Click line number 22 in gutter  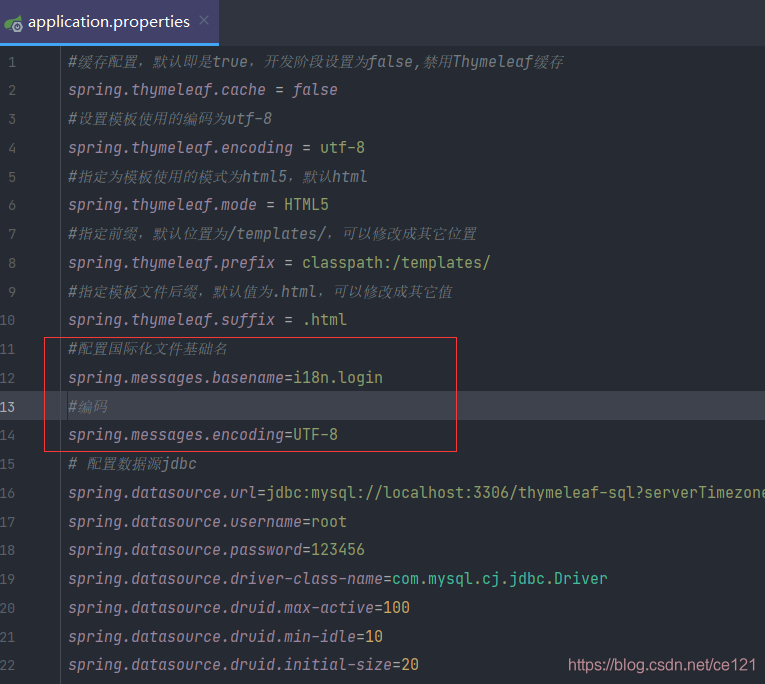(x=8, y=665)
